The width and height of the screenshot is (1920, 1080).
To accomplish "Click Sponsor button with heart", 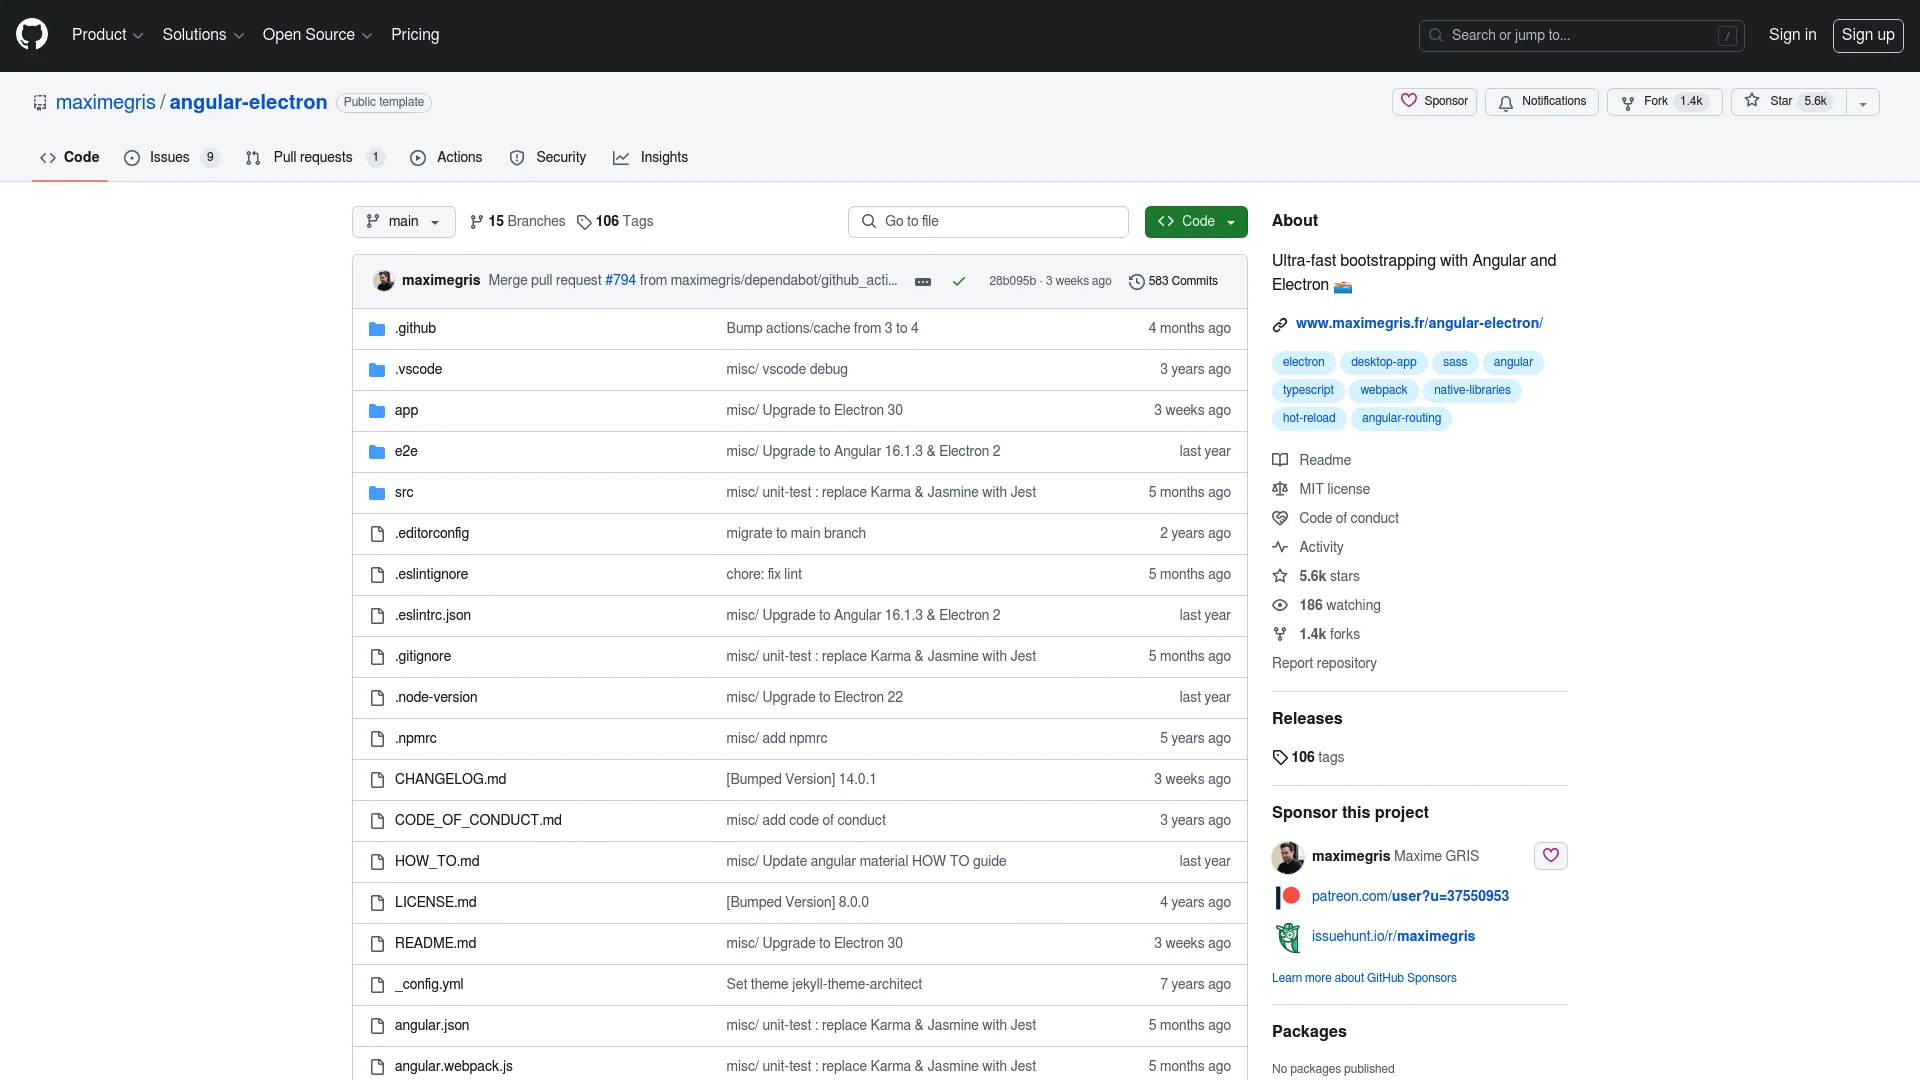I will point(1434,102).
